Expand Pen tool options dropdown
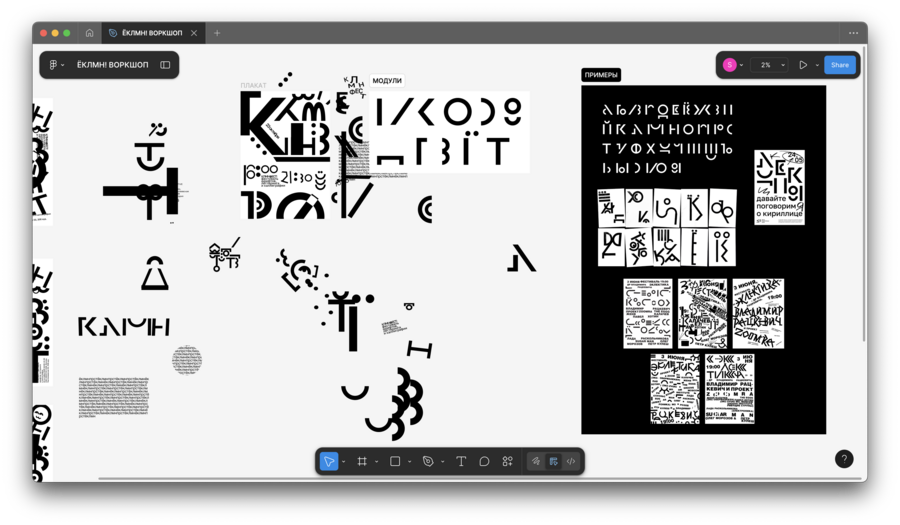The width and height of the screenshot is (900, 525). [x=443, y=462]
